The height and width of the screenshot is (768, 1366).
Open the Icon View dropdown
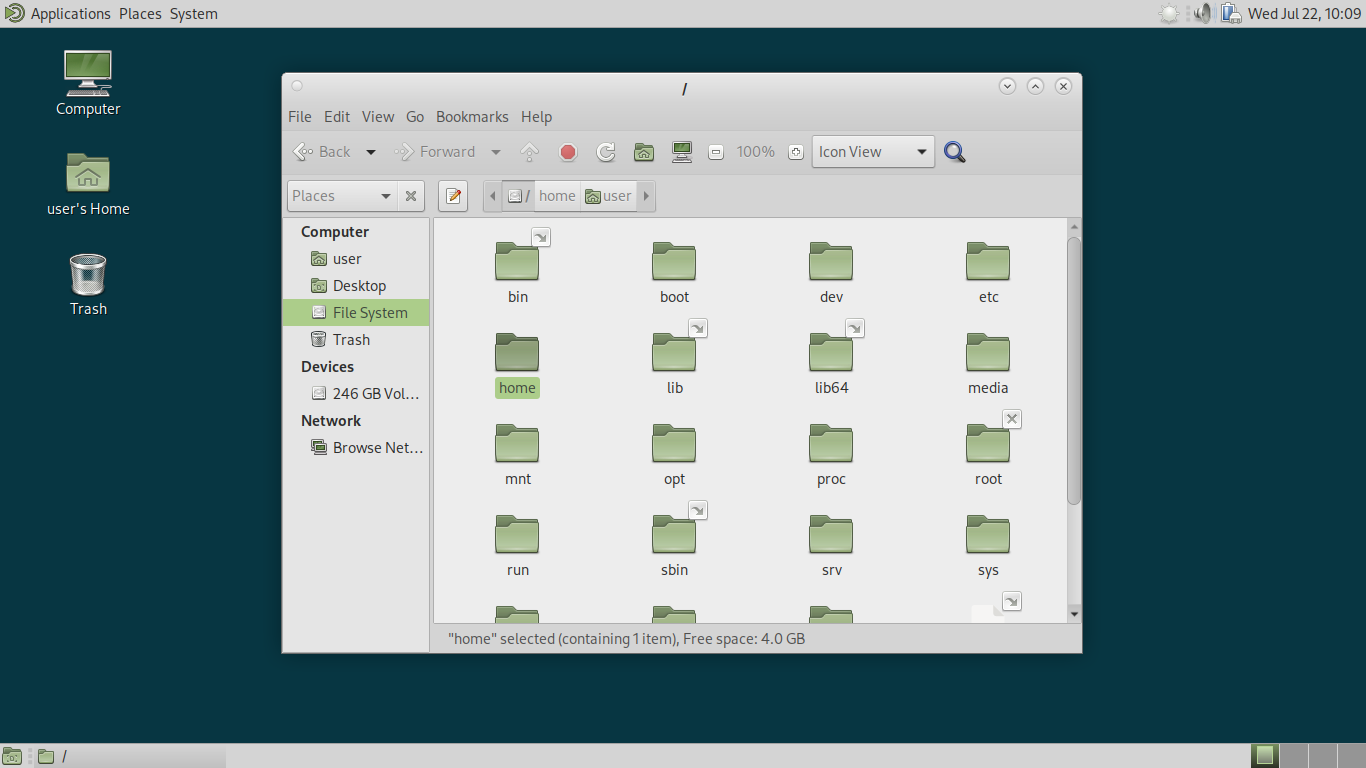pos(873,152)
